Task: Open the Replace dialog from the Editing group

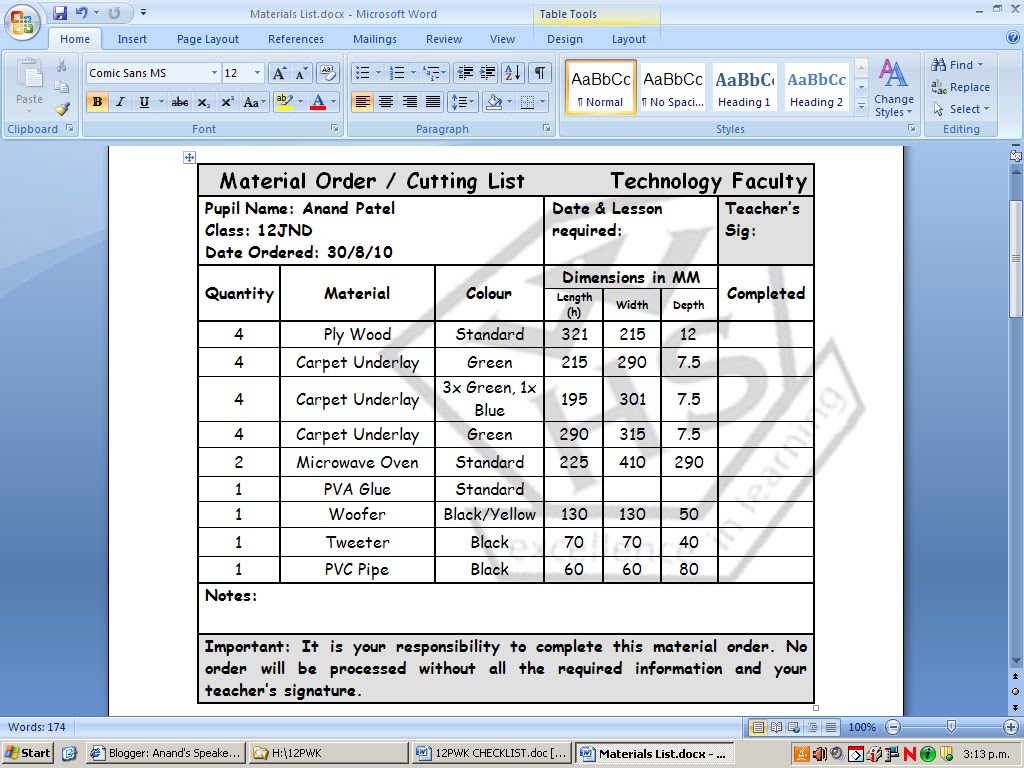Action: point(961,87)
